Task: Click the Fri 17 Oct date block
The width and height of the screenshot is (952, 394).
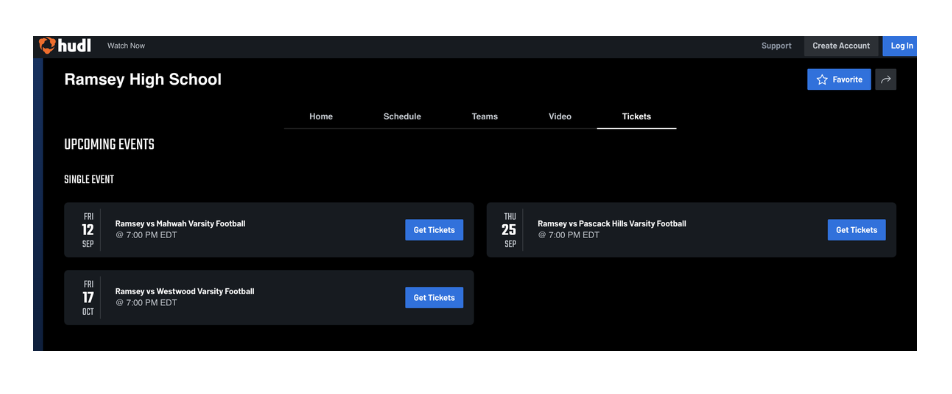Action: (x=88, y=298)
